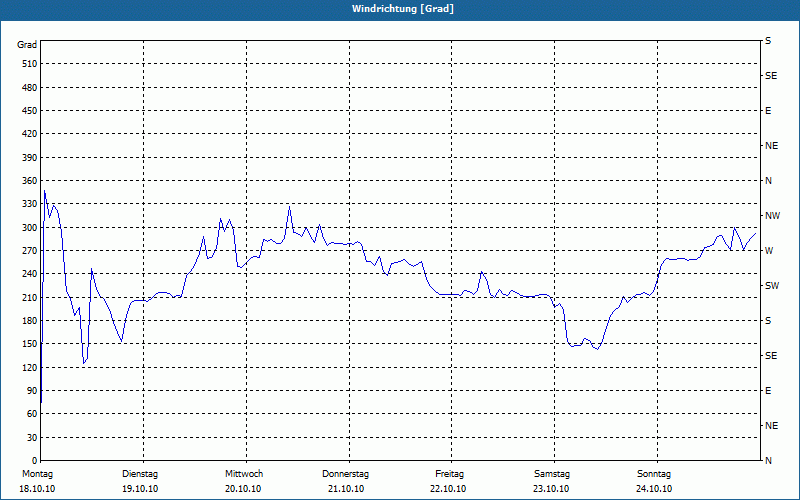The image size is (800, 500).
Task: Click the 'N' compass label at 360 level
Action: click(x=768, y=181)
